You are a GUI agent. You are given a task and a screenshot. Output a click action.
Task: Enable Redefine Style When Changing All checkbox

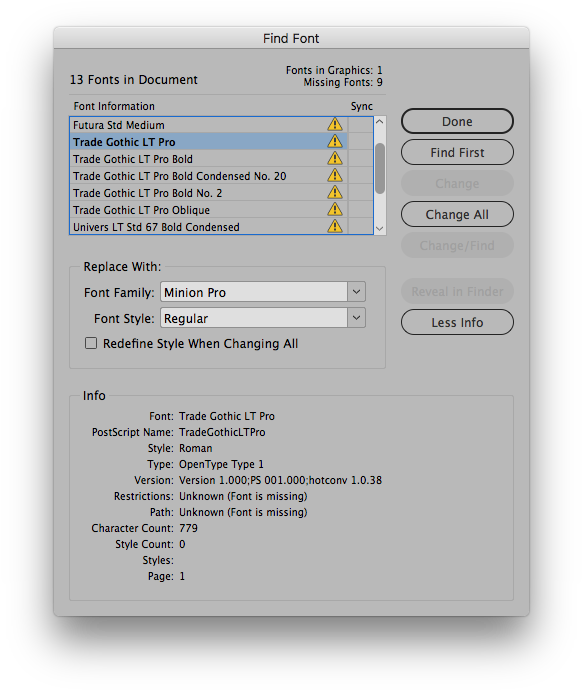(91, 343)
